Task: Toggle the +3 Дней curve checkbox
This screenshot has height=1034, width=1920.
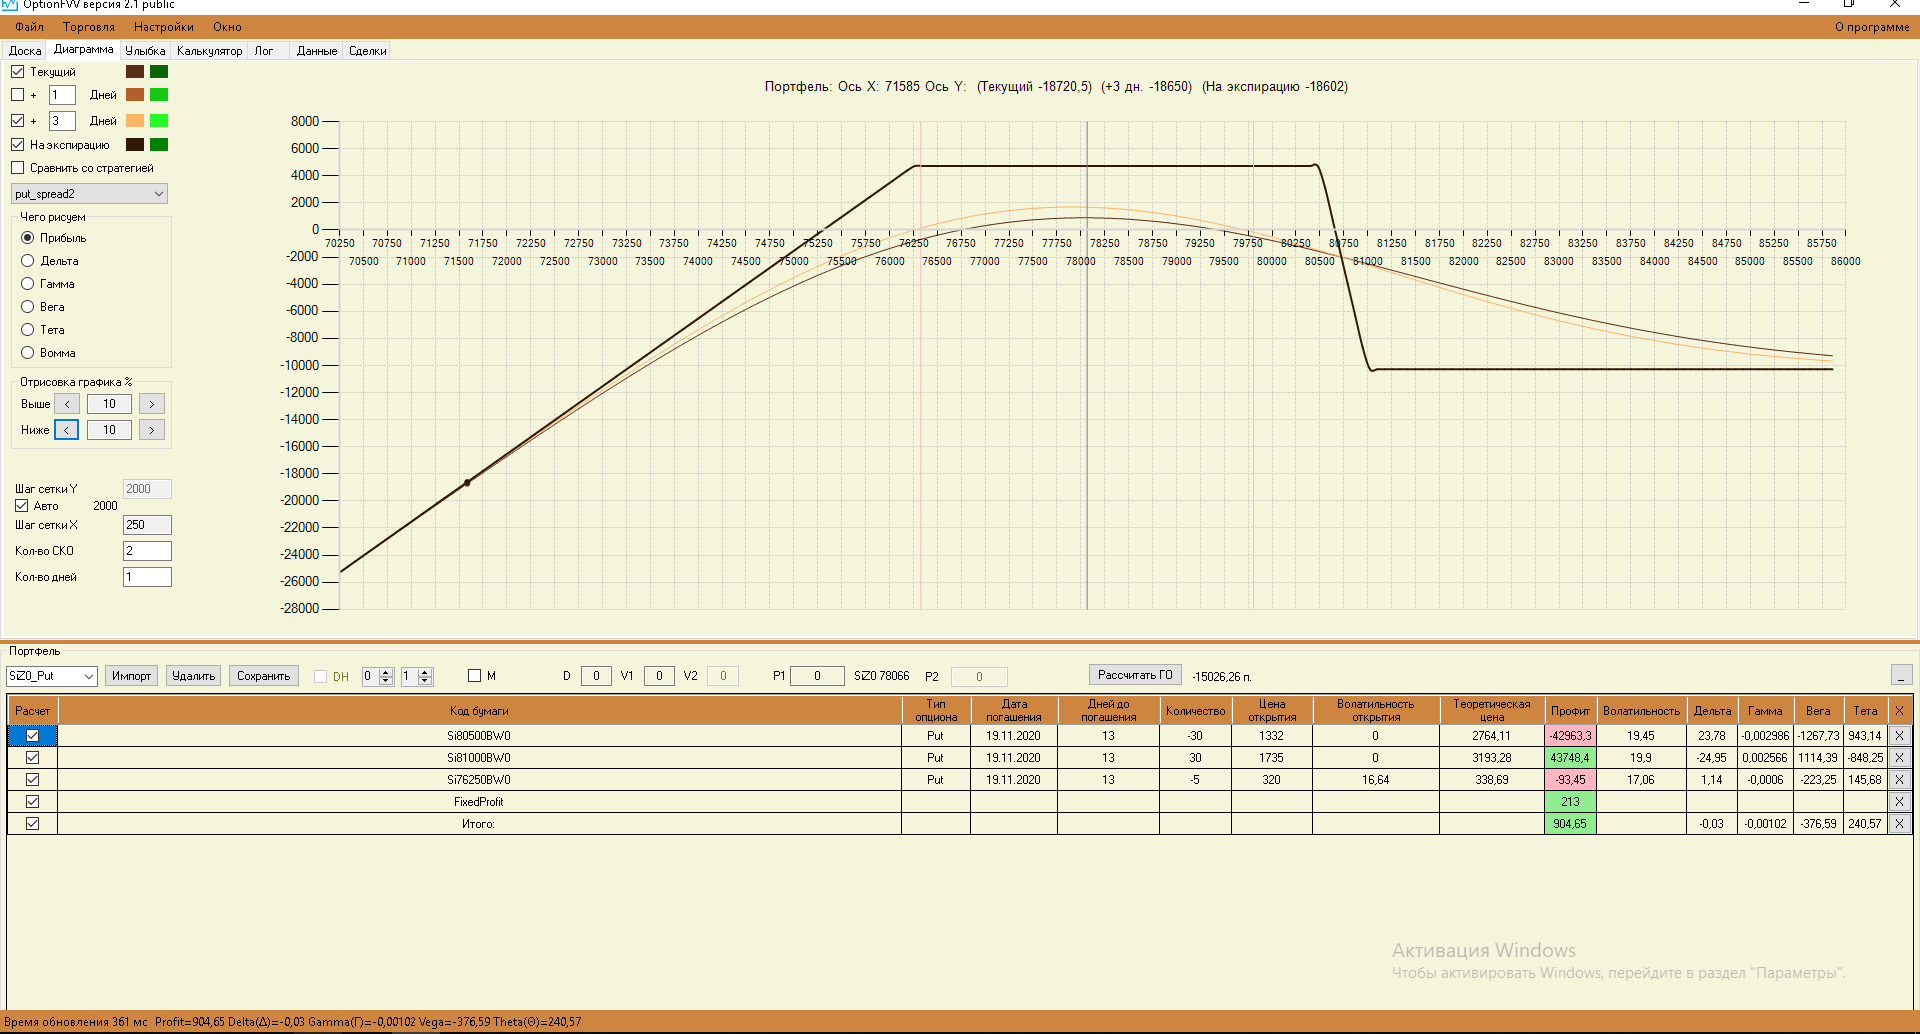Action: point(17,121)
